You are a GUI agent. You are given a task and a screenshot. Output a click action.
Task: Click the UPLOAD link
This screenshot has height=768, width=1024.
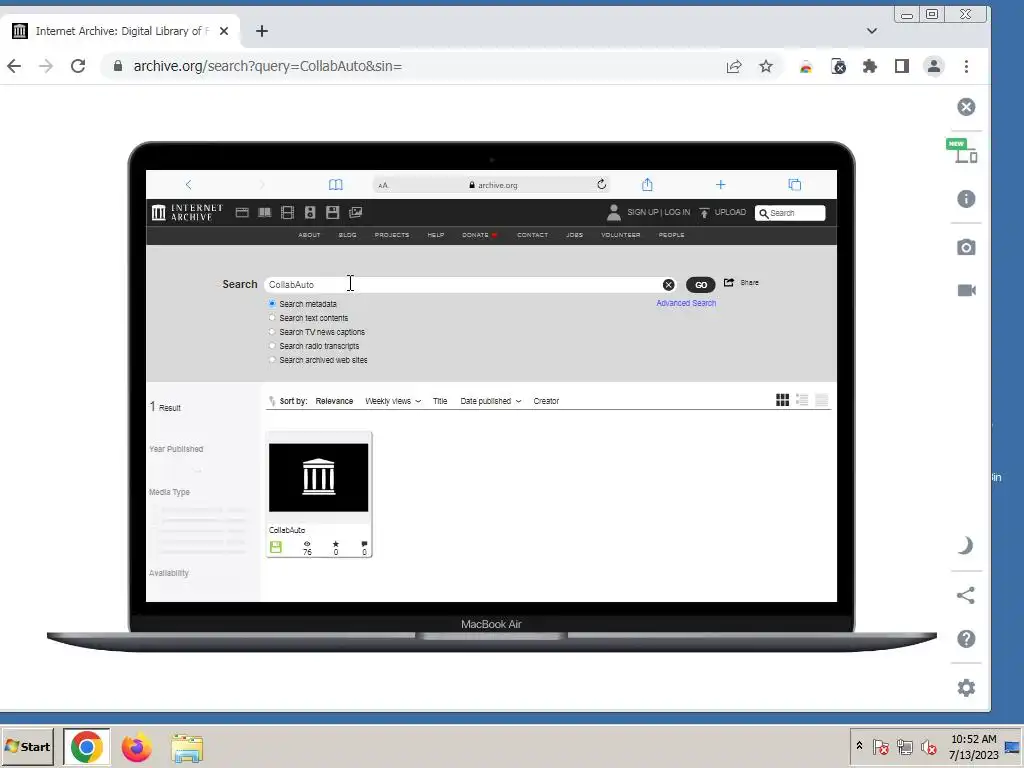[722, 212]
